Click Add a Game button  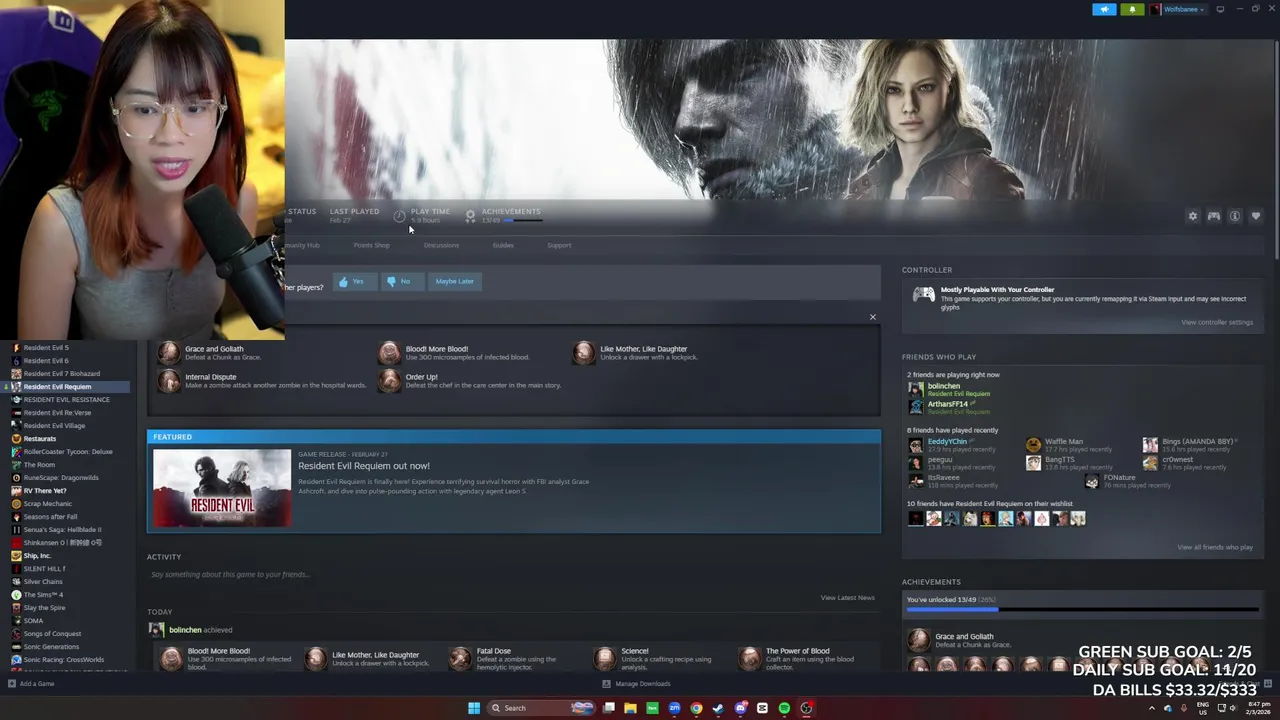click(31, 684)
